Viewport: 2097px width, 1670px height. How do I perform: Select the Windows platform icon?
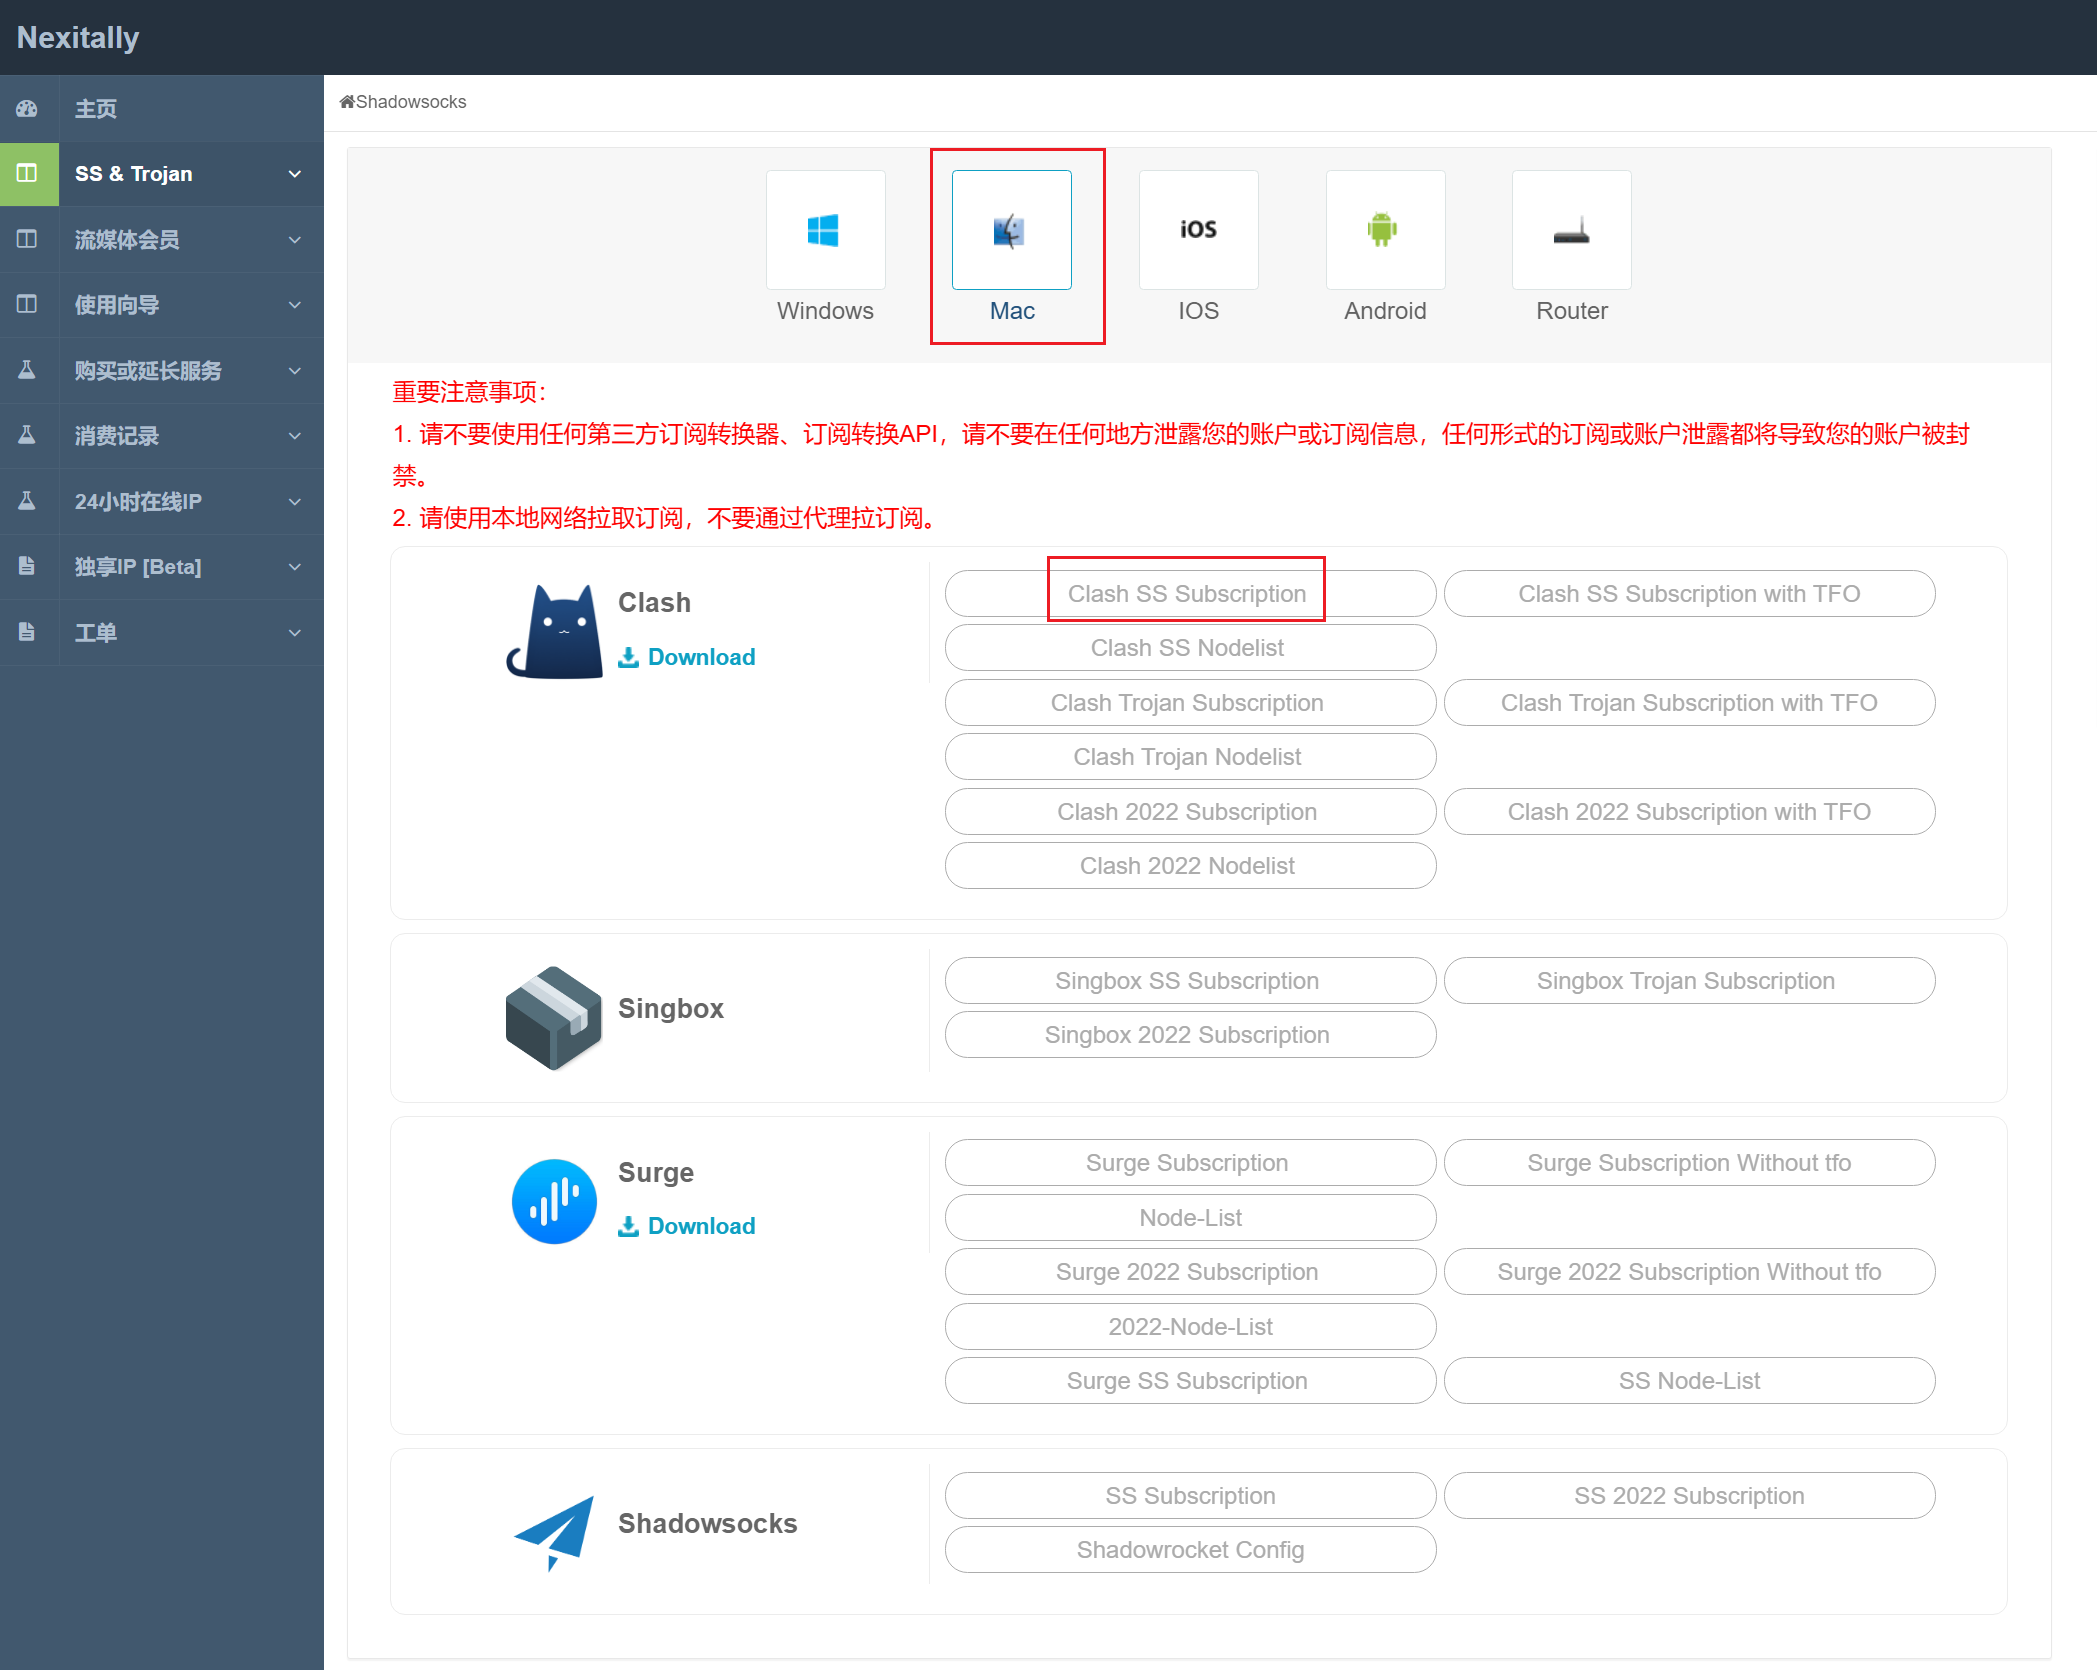825,231
